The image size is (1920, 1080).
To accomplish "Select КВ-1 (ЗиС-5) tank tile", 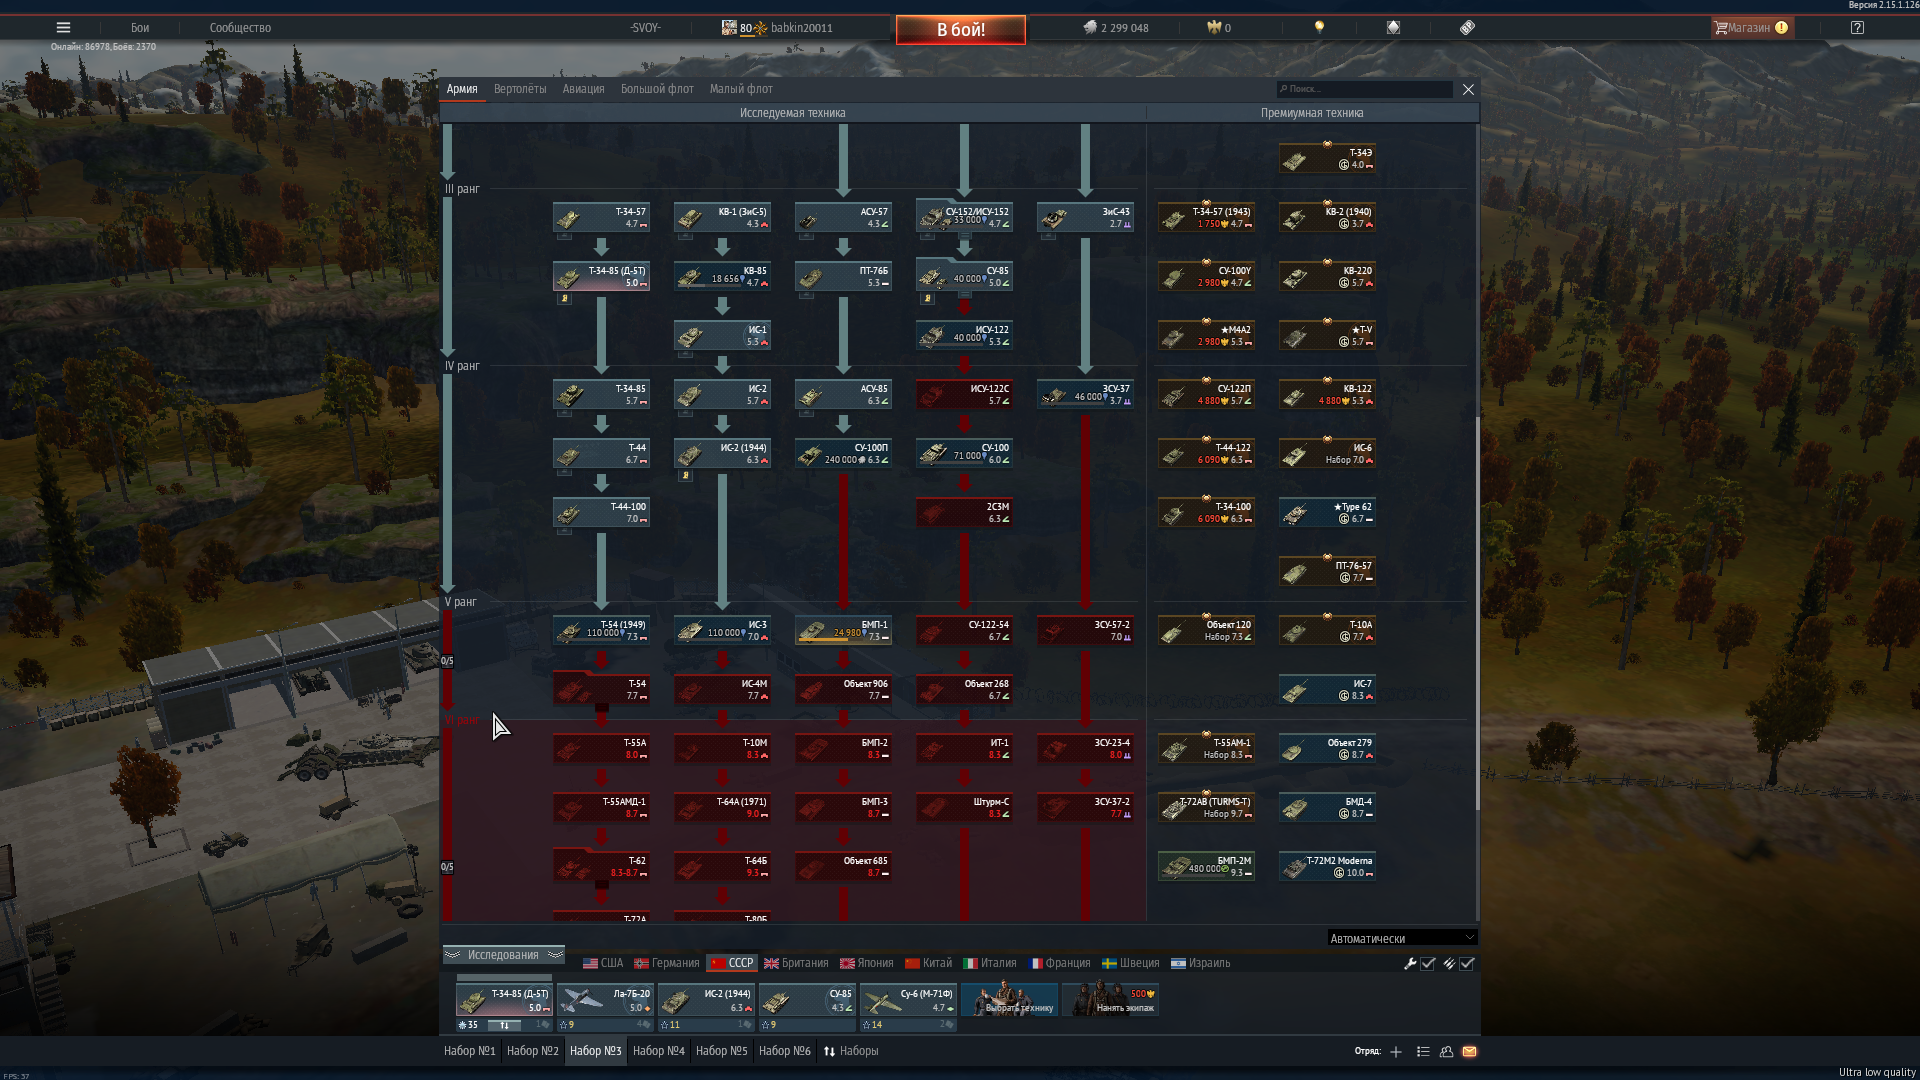I will 722,217.
